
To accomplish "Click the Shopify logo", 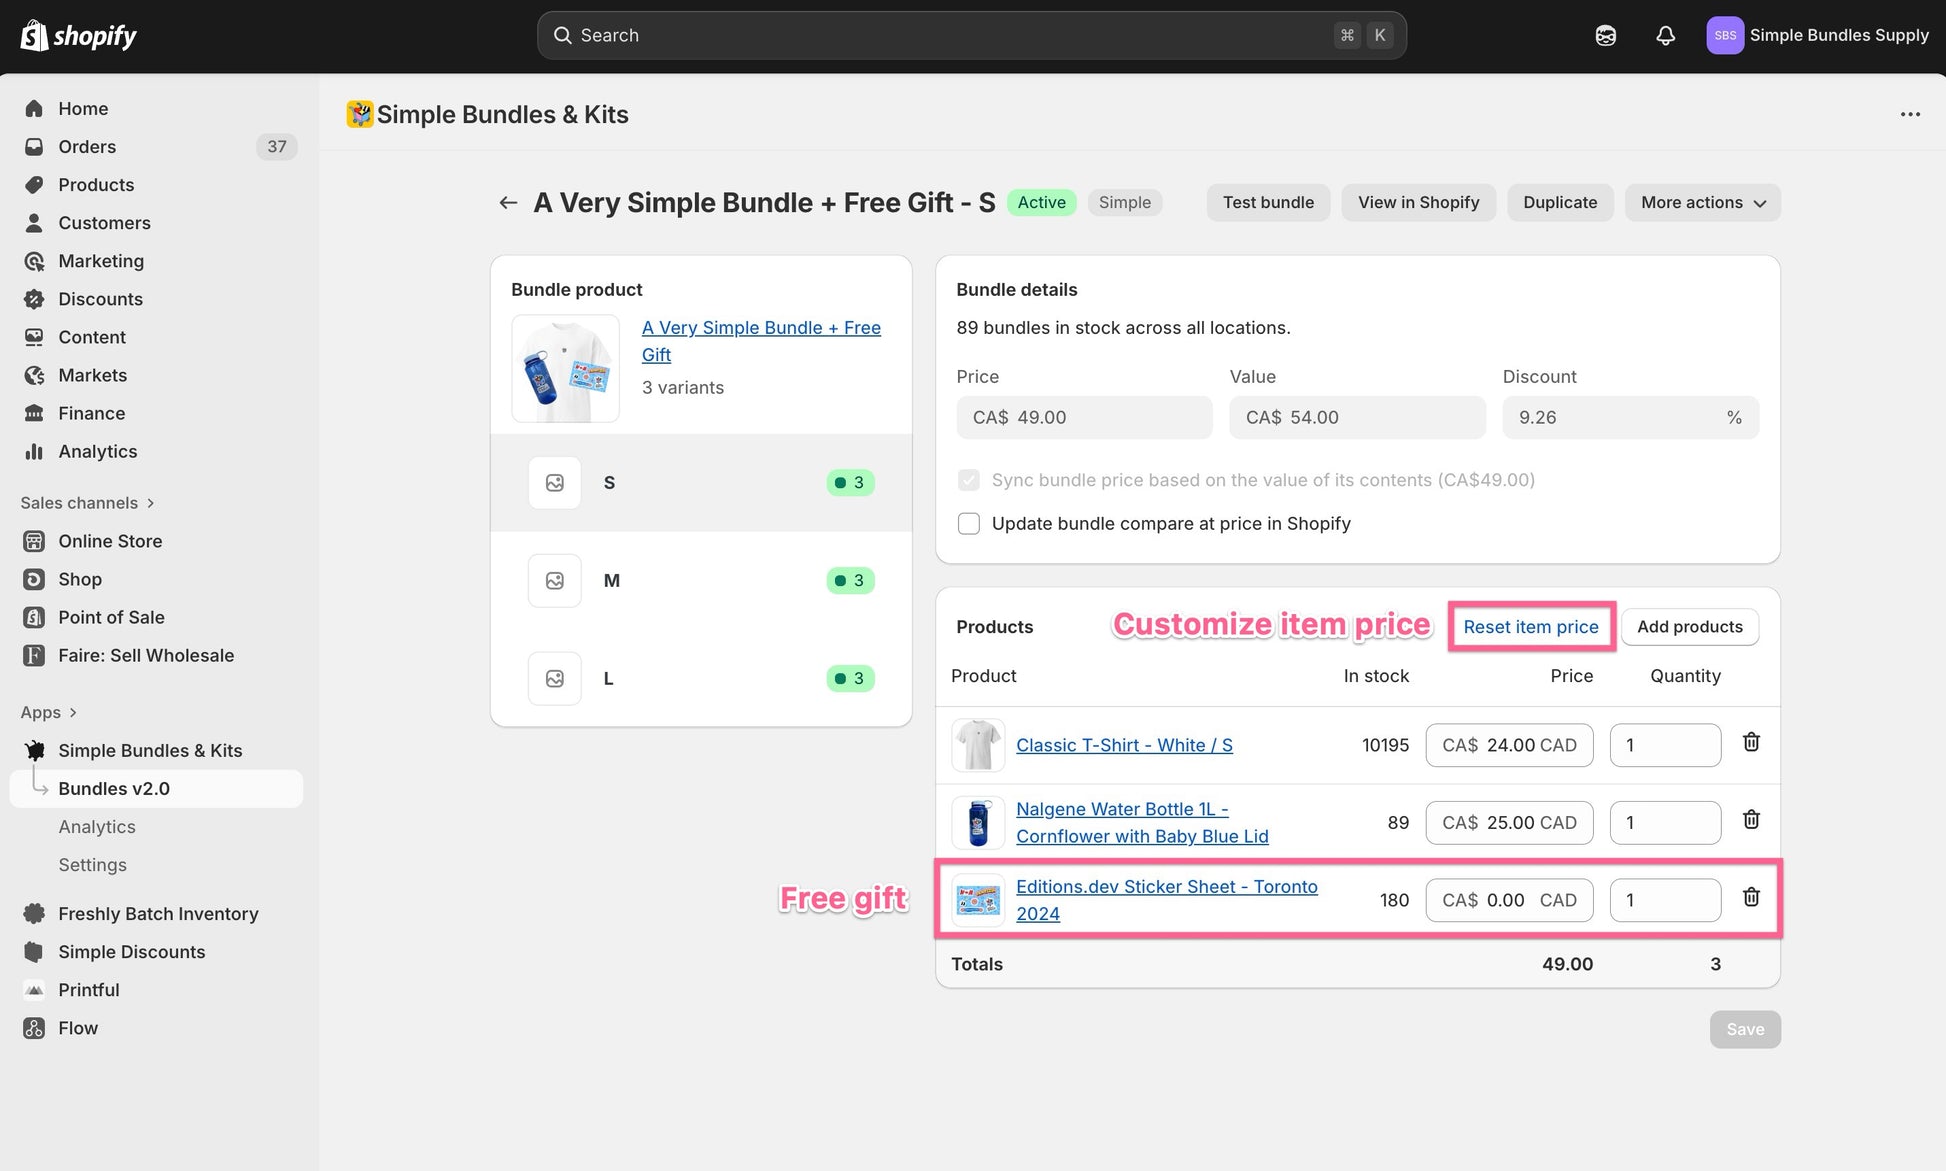I will click(78, 36).
